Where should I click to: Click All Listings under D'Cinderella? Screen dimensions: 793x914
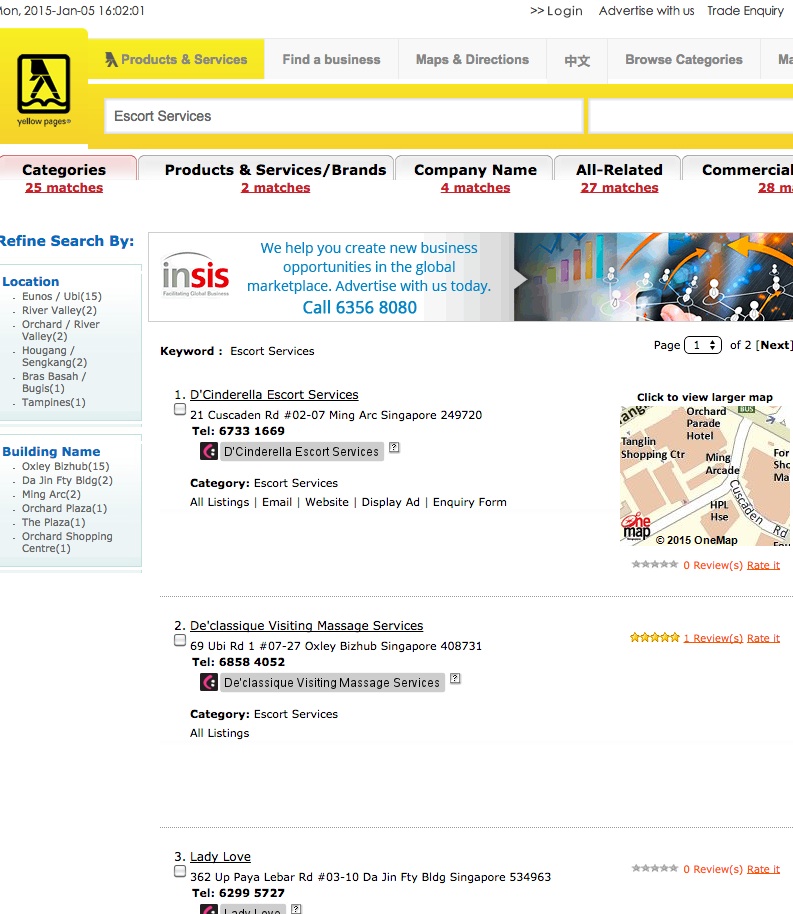[219, 502]
